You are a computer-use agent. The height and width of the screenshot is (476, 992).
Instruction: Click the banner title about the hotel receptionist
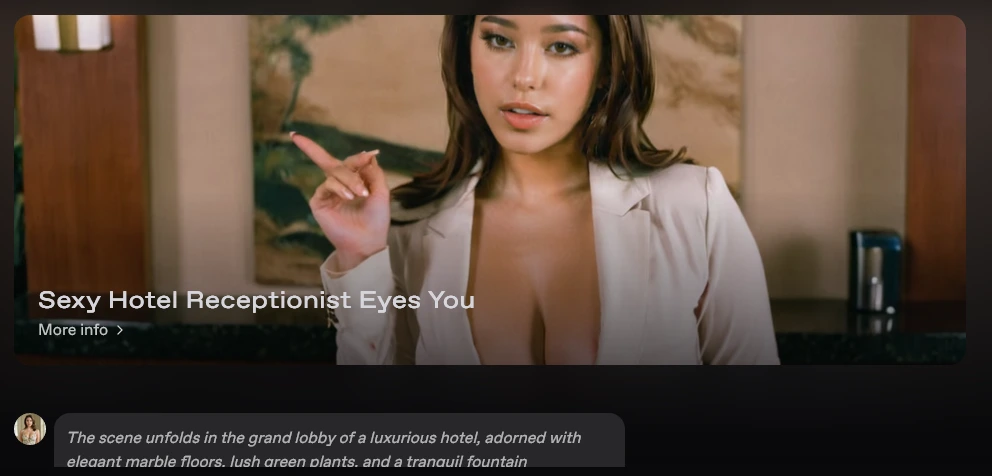[x=256, y=300]
